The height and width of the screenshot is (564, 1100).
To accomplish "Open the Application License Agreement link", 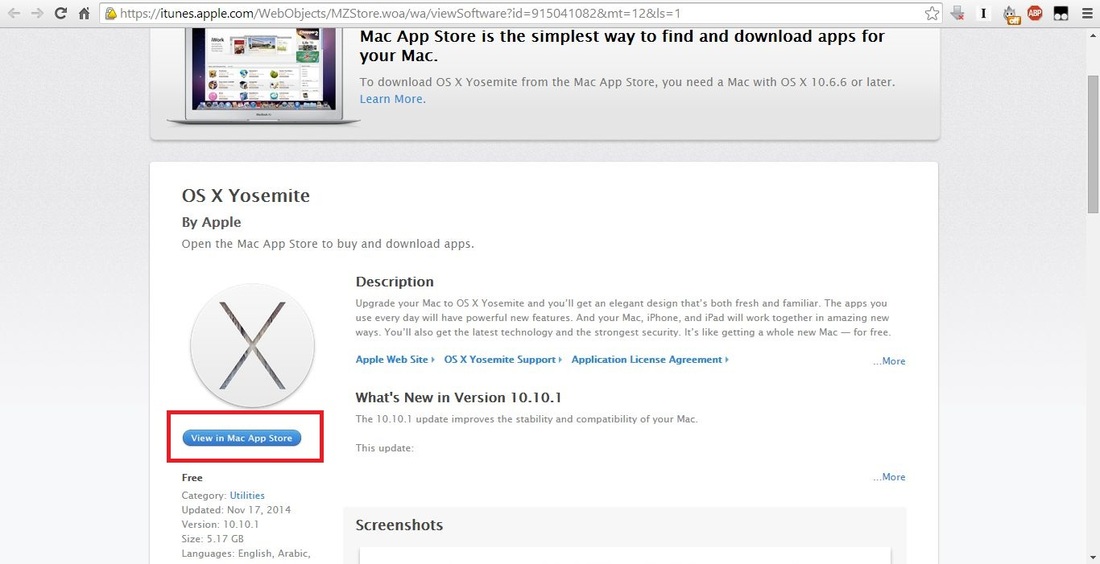I will pyautogui.click(x=650, y=359).
